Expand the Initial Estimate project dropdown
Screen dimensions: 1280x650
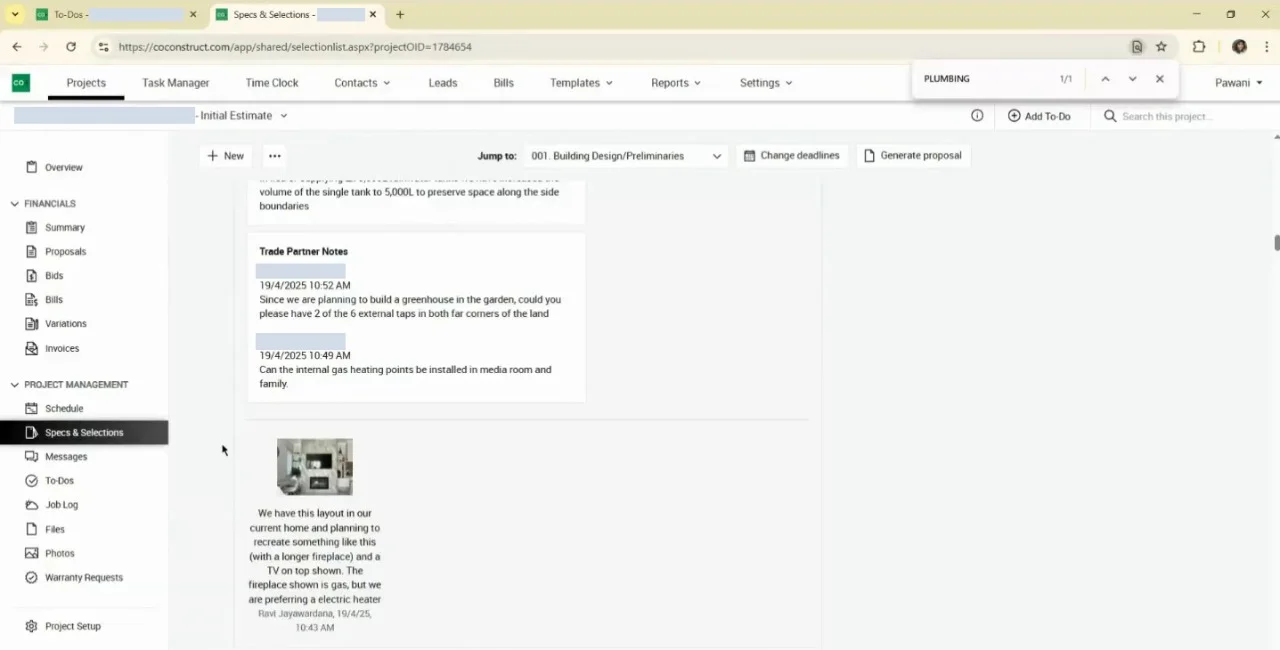point(284,116)
